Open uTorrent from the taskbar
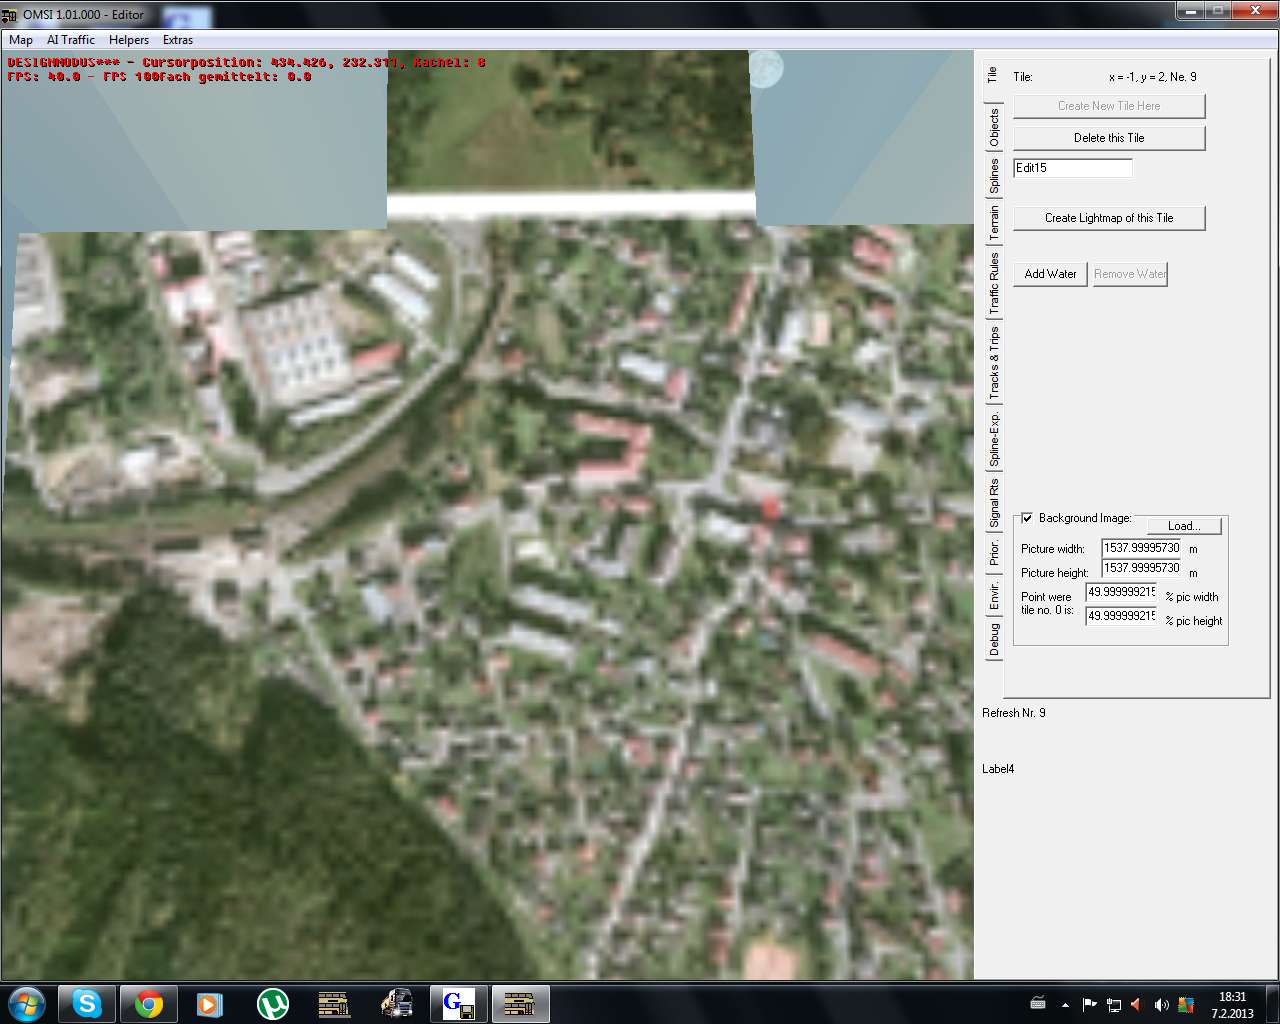 (x=272, y=1003)
